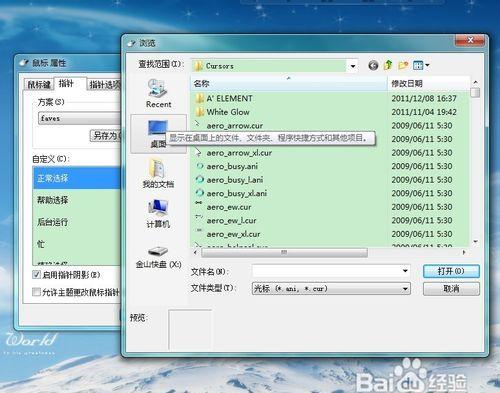Expand the 文件类型 光标 dropdown
This screenshot has width=500, height=393.
point(405,289)
